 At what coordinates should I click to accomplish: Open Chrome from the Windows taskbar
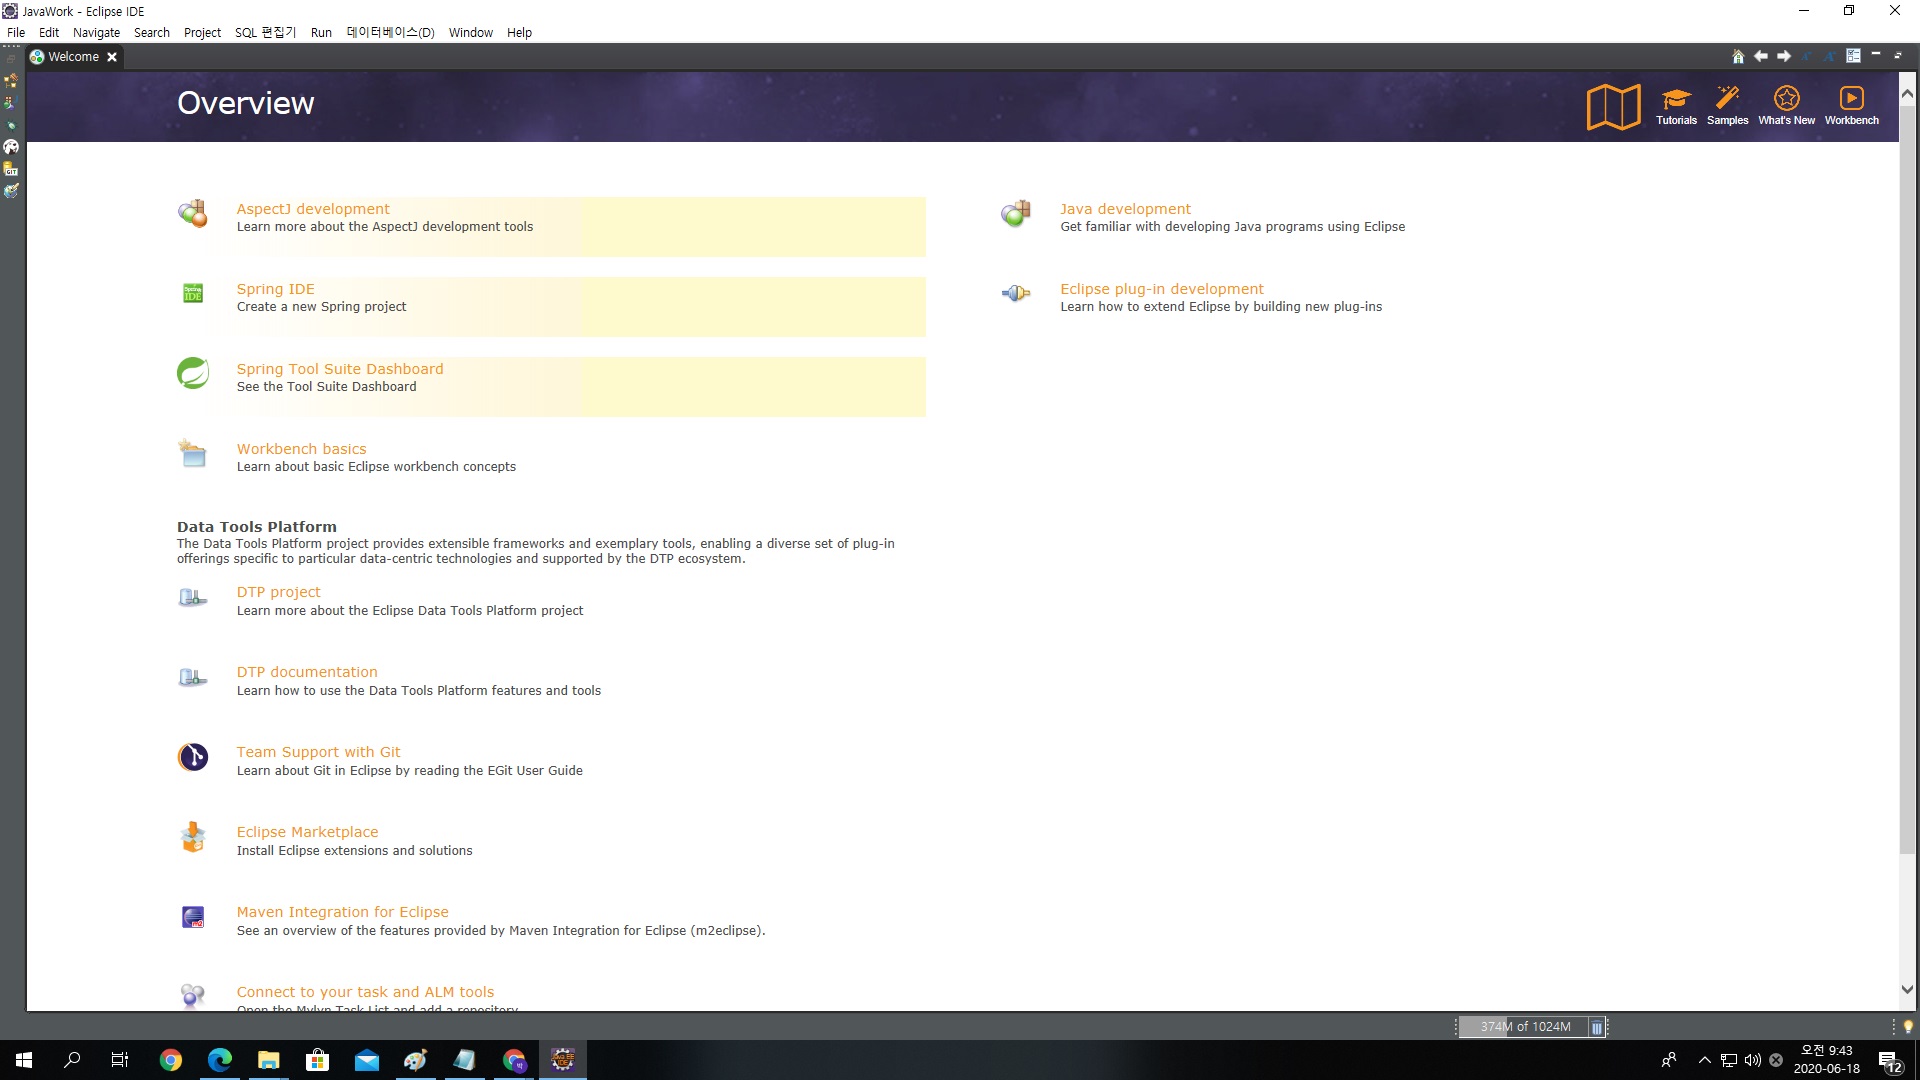(171, 1060)
